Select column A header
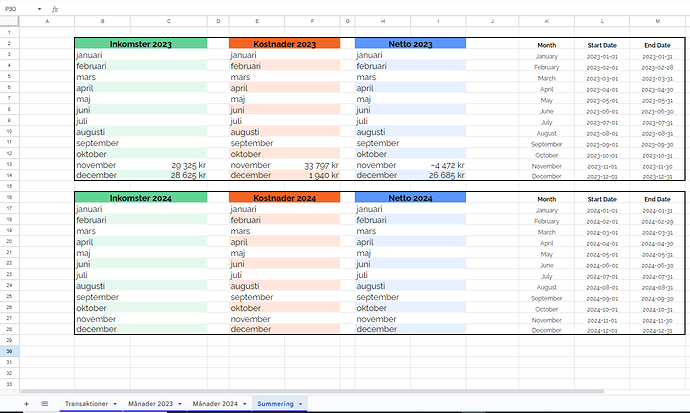 coord(46,20)
